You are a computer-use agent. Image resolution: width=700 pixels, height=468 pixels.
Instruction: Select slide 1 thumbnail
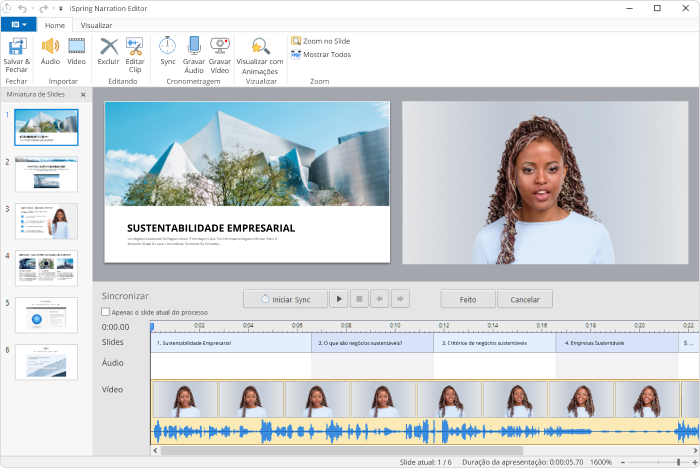coord(46,127)
